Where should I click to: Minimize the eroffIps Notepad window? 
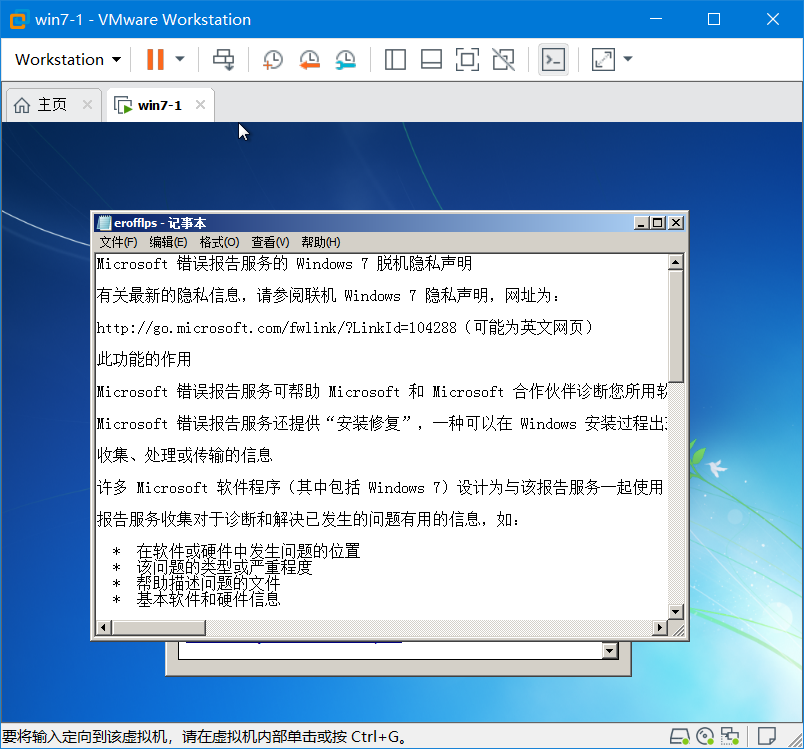641,223
